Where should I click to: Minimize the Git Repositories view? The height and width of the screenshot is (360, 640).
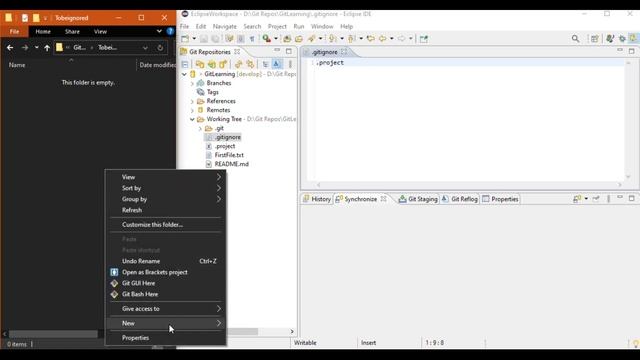[x=277, y=51]
